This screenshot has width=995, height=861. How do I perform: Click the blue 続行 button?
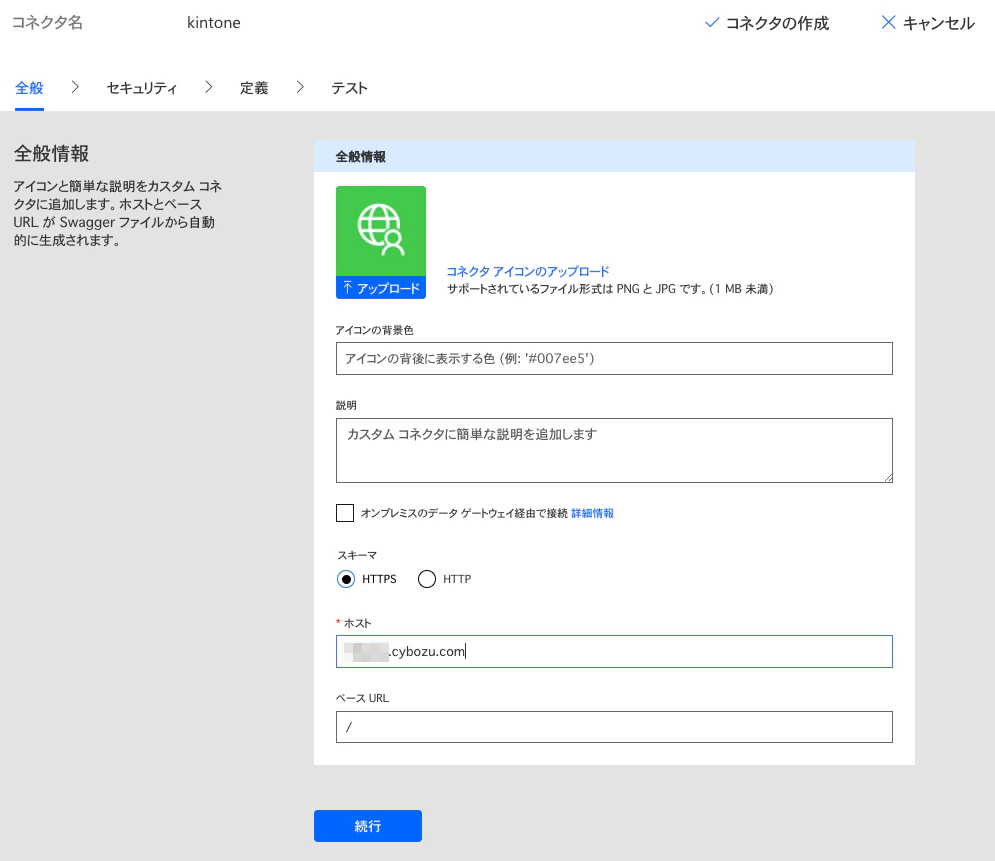368,826
